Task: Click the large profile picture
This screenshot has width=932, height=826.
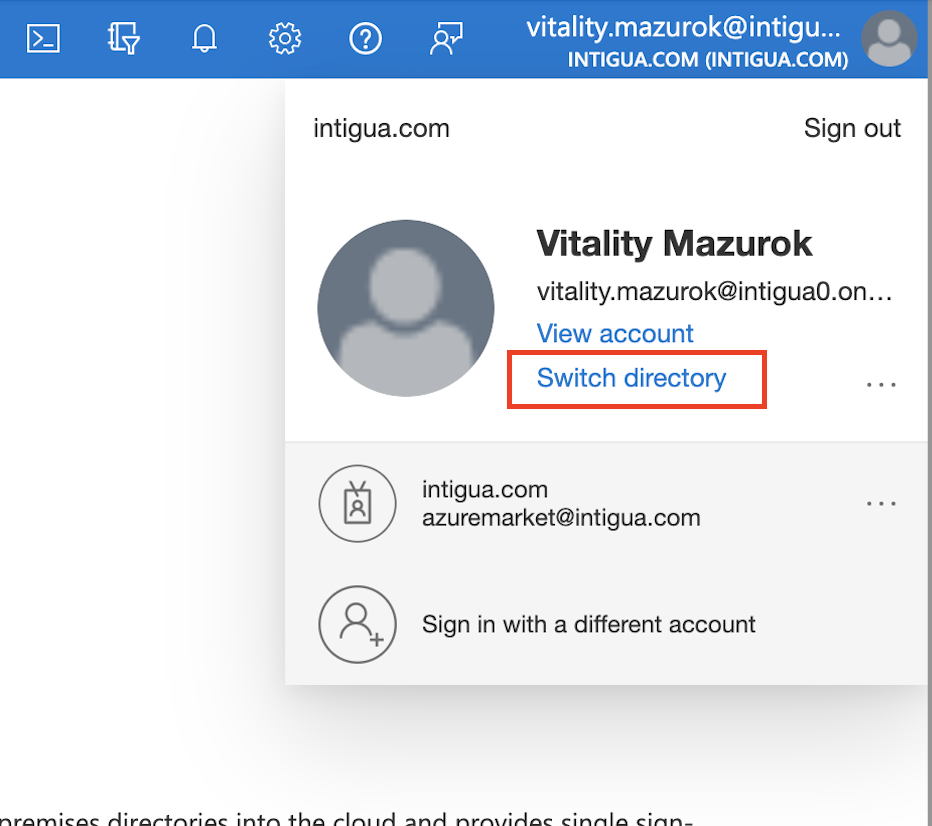Action: (405, 308)
